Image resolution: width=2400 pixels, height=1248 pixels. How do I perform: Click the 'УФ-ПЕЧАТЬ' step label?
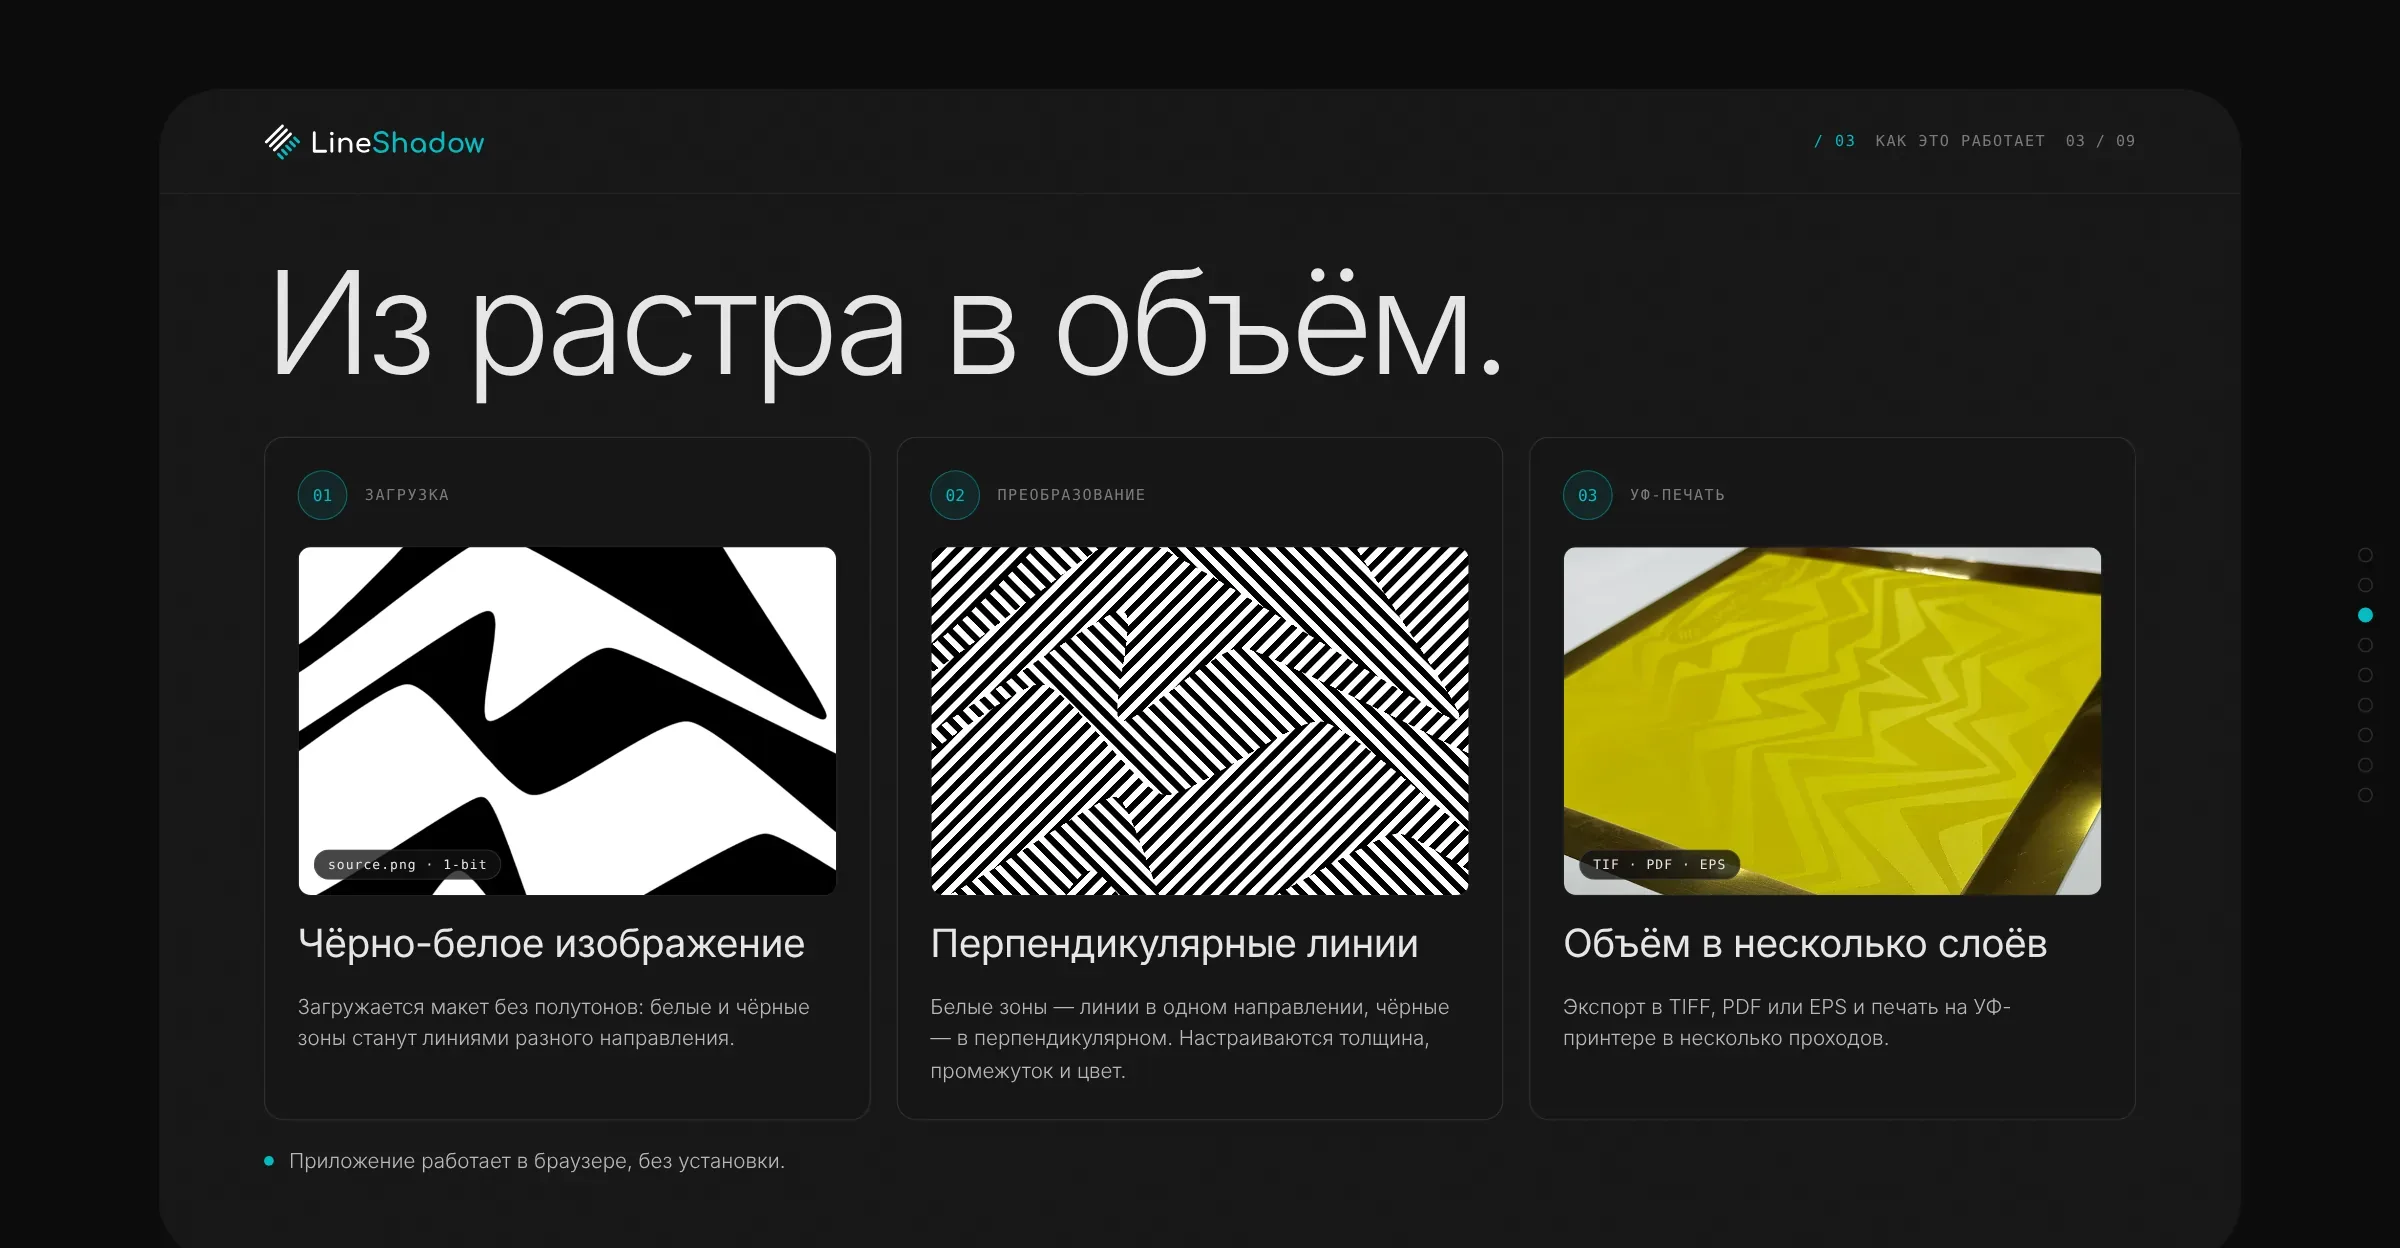click(1677, 495)
